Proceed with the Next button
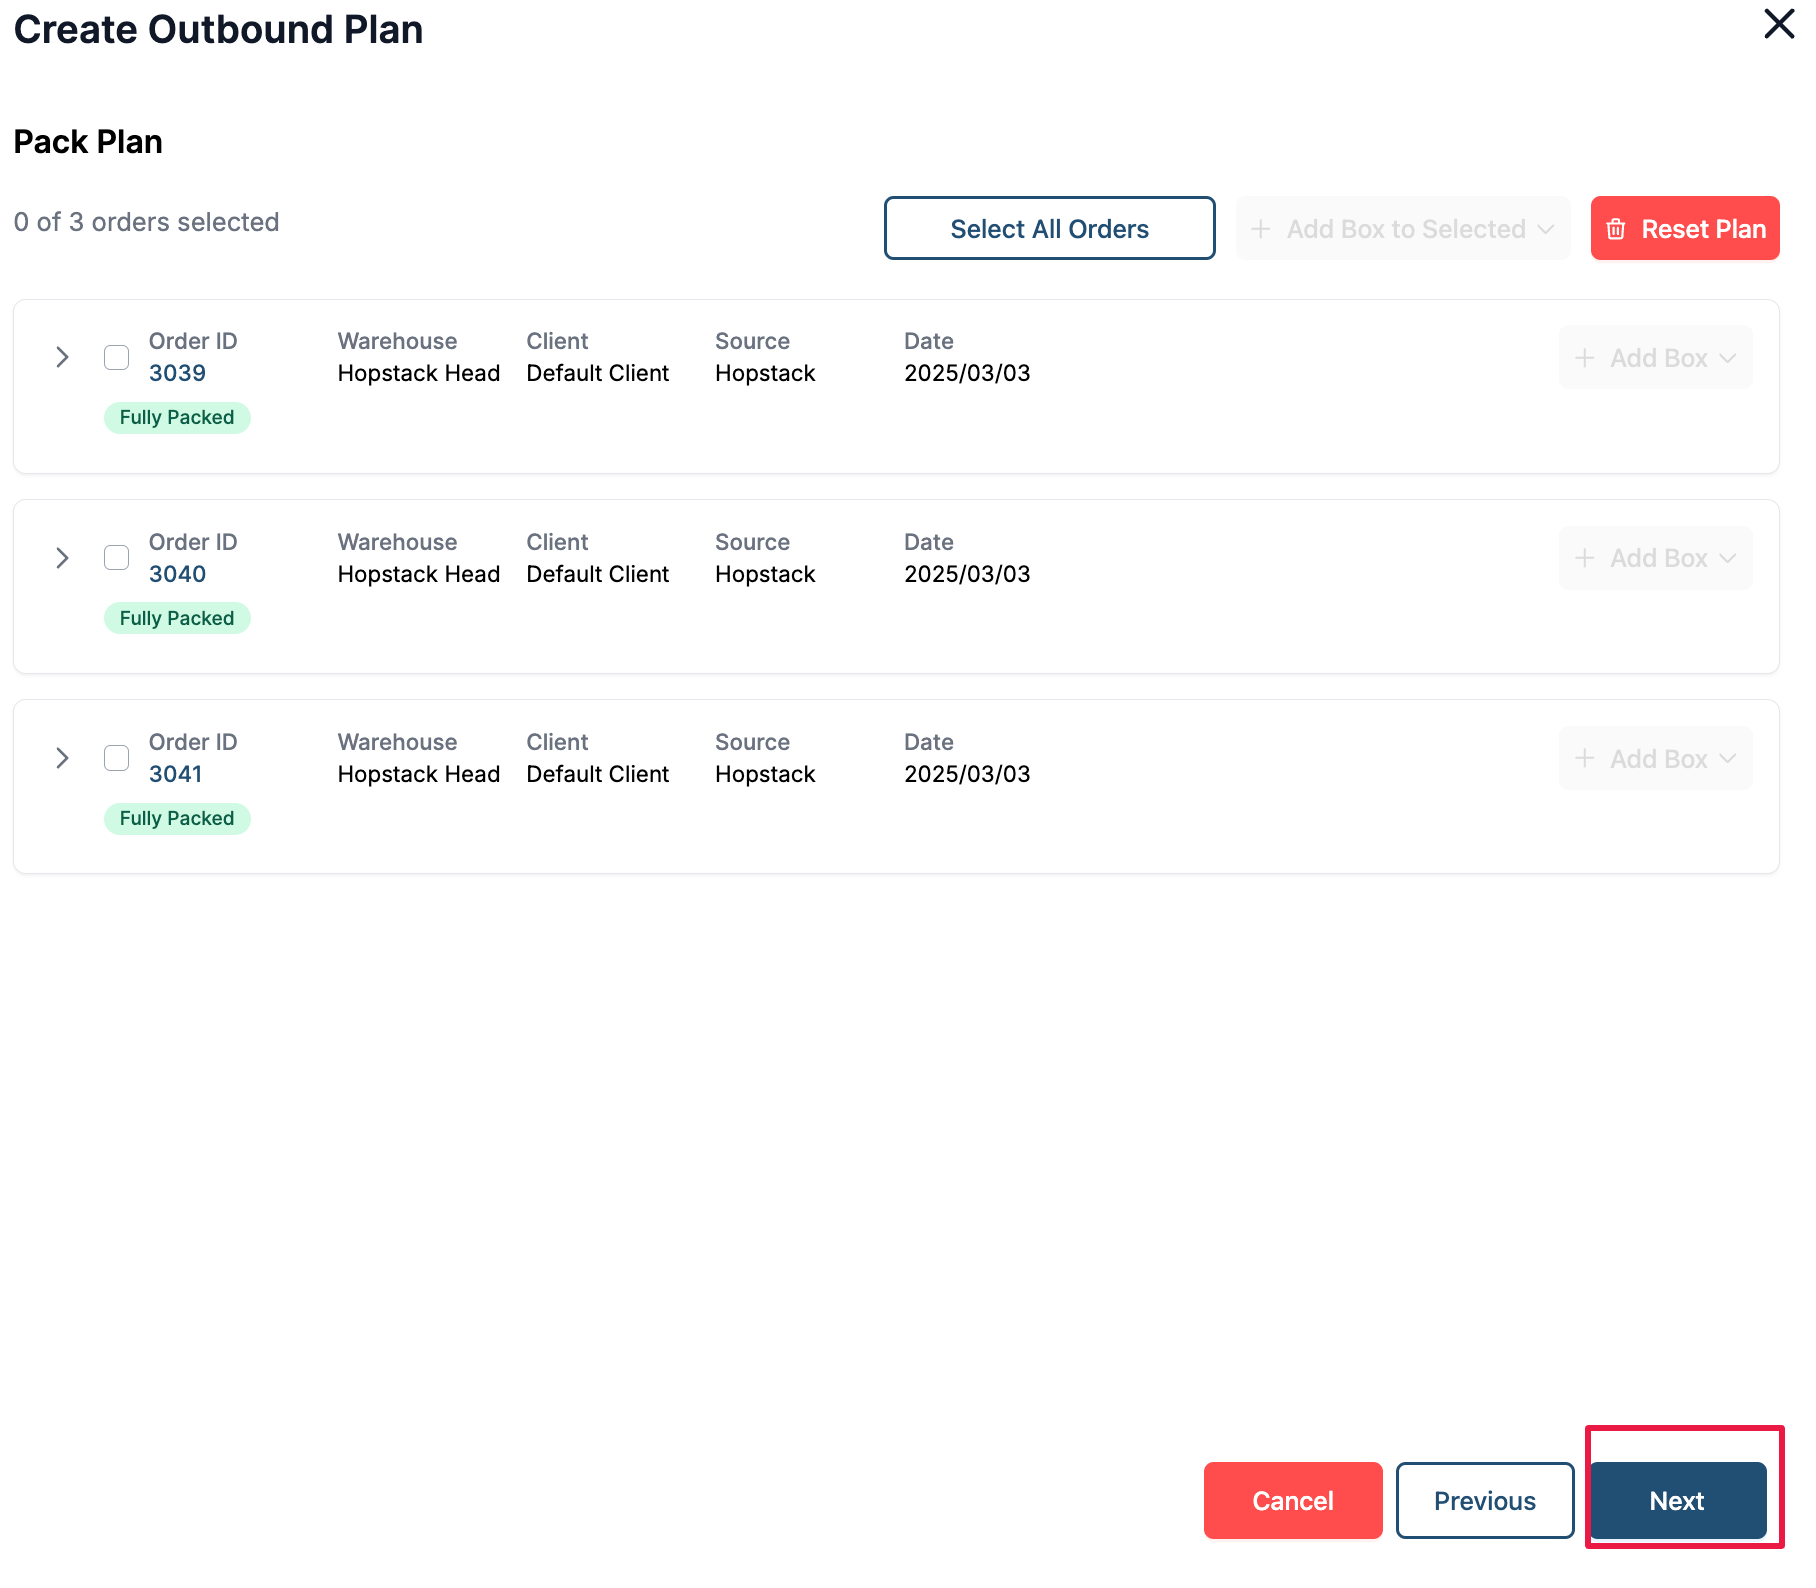1816x1588 pixels. point(1677,1500)
